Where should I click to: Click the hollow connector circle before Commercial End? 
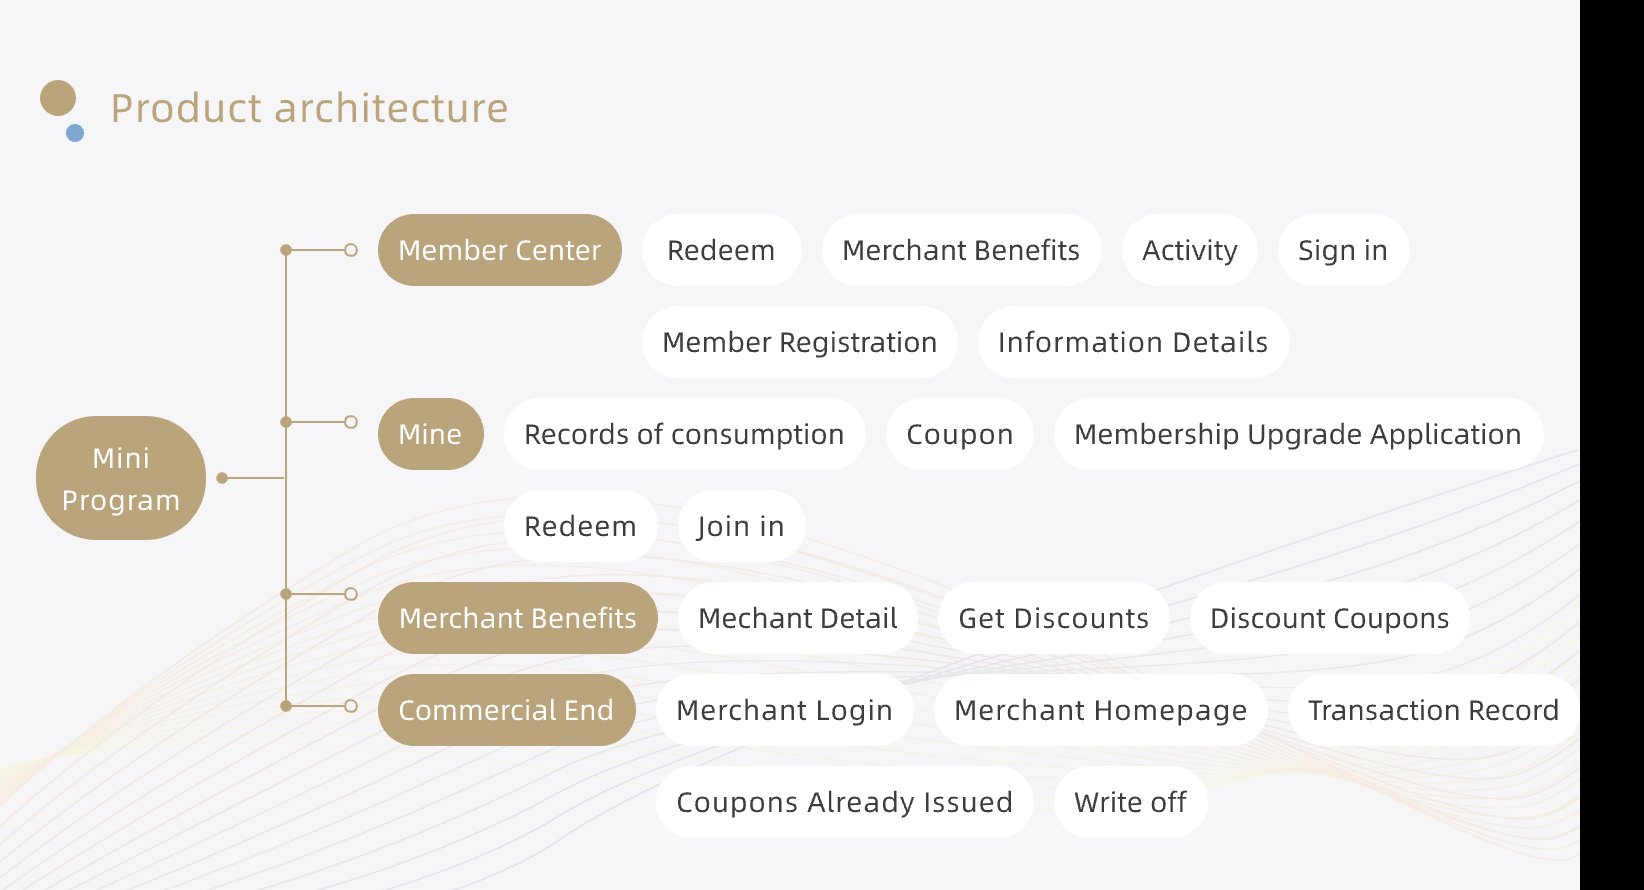click(351, 706)
